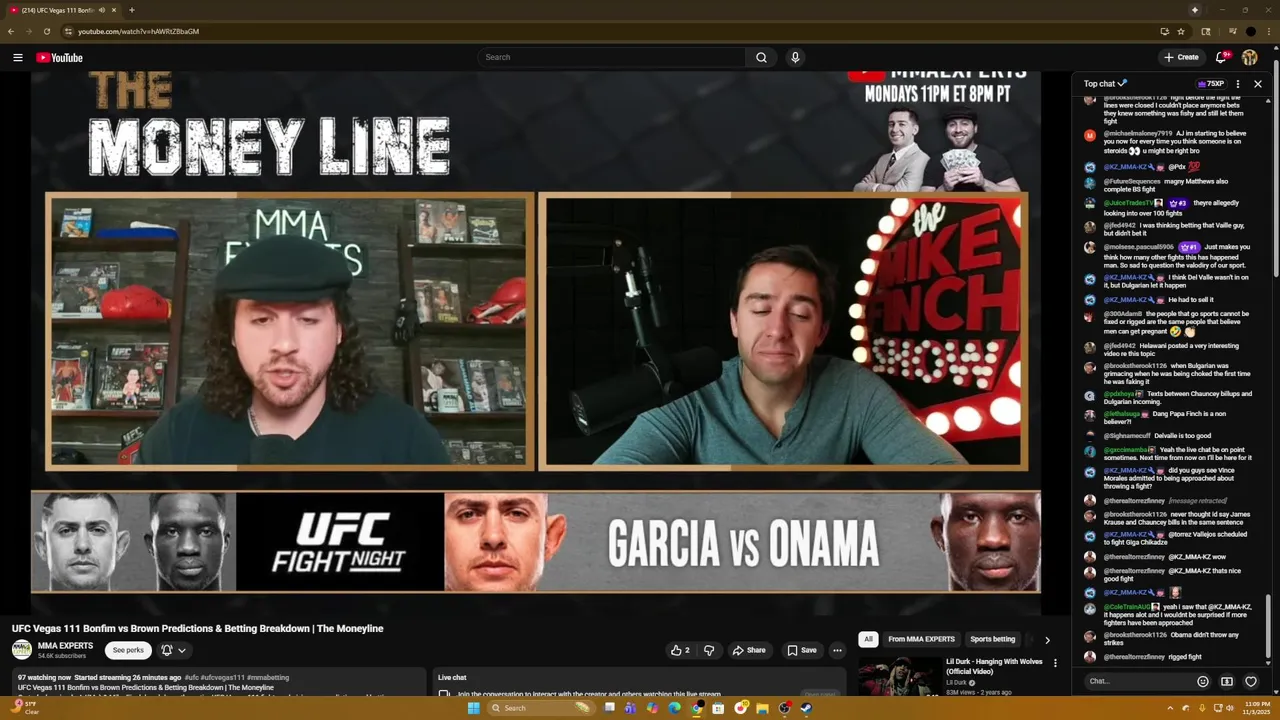Click install app icon in address bar
This screenshot has height=720, width=1280.
coord(1165,31)
